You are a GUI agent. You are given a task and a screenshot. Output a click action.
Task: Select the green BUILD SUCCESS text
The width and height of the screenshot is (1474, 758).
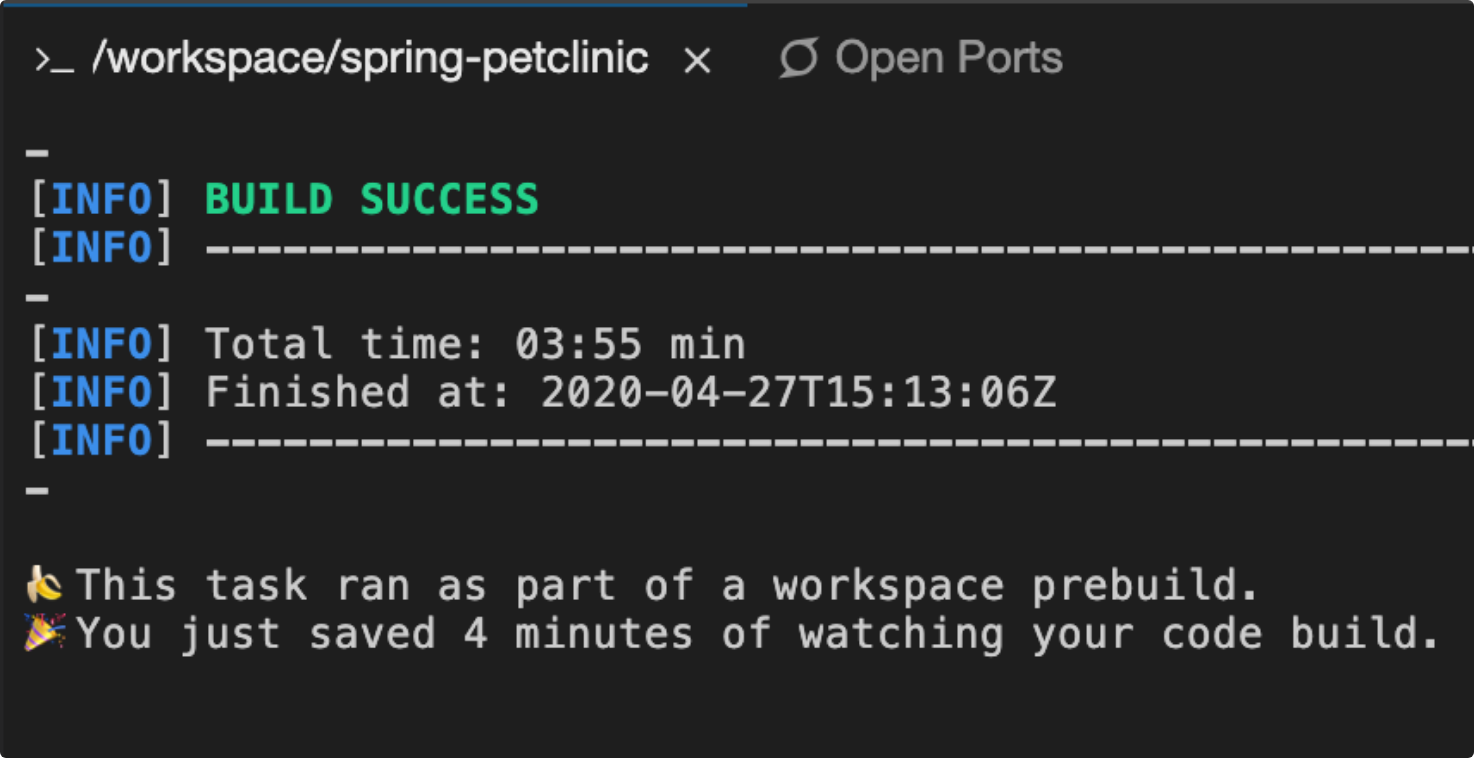370,198
